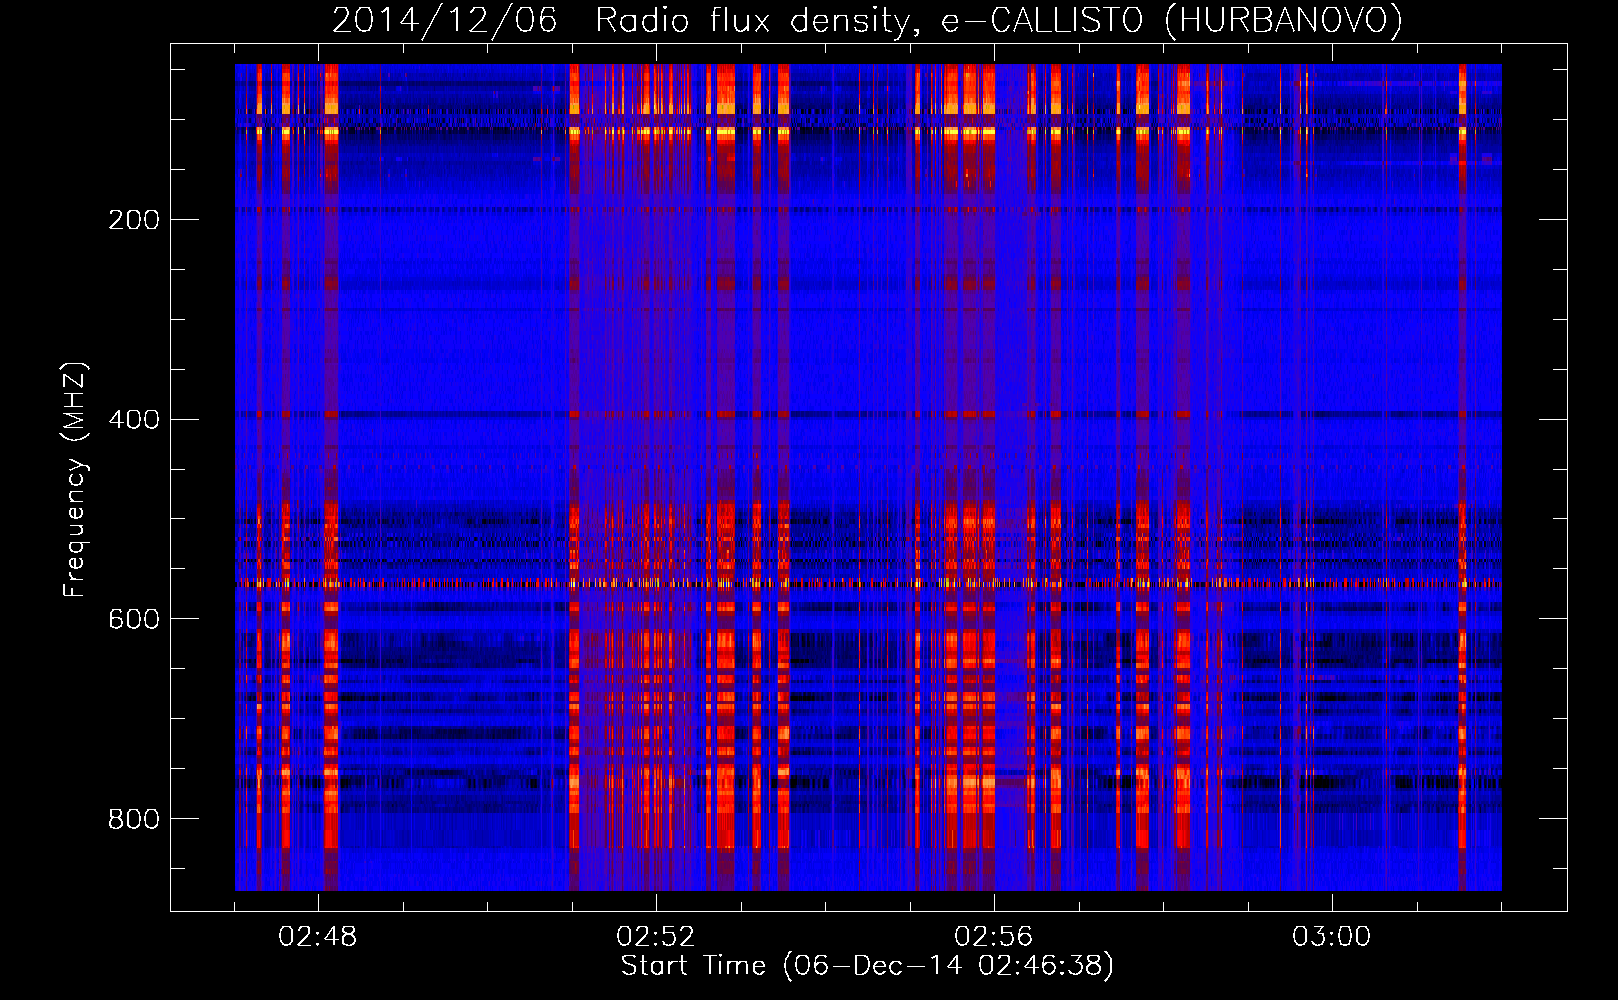
Task: Click inside the spectrogram plot area
Action: click(868, 477)
